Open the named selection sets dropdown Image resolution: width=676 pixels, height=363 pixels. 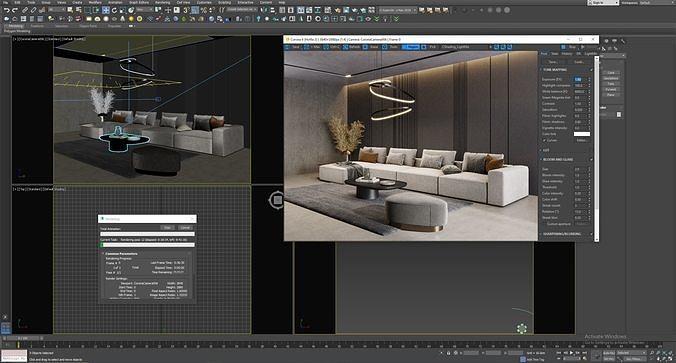(242, 9)
